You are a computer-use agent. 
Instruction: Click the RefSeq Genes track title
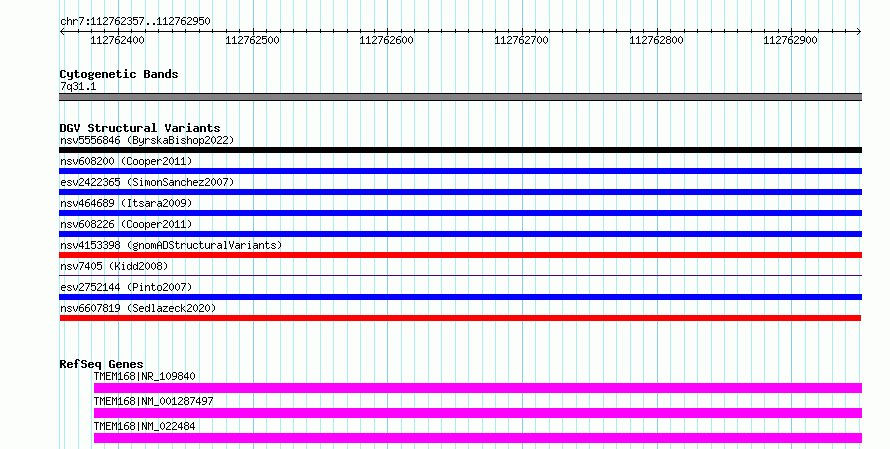point(101,364)
